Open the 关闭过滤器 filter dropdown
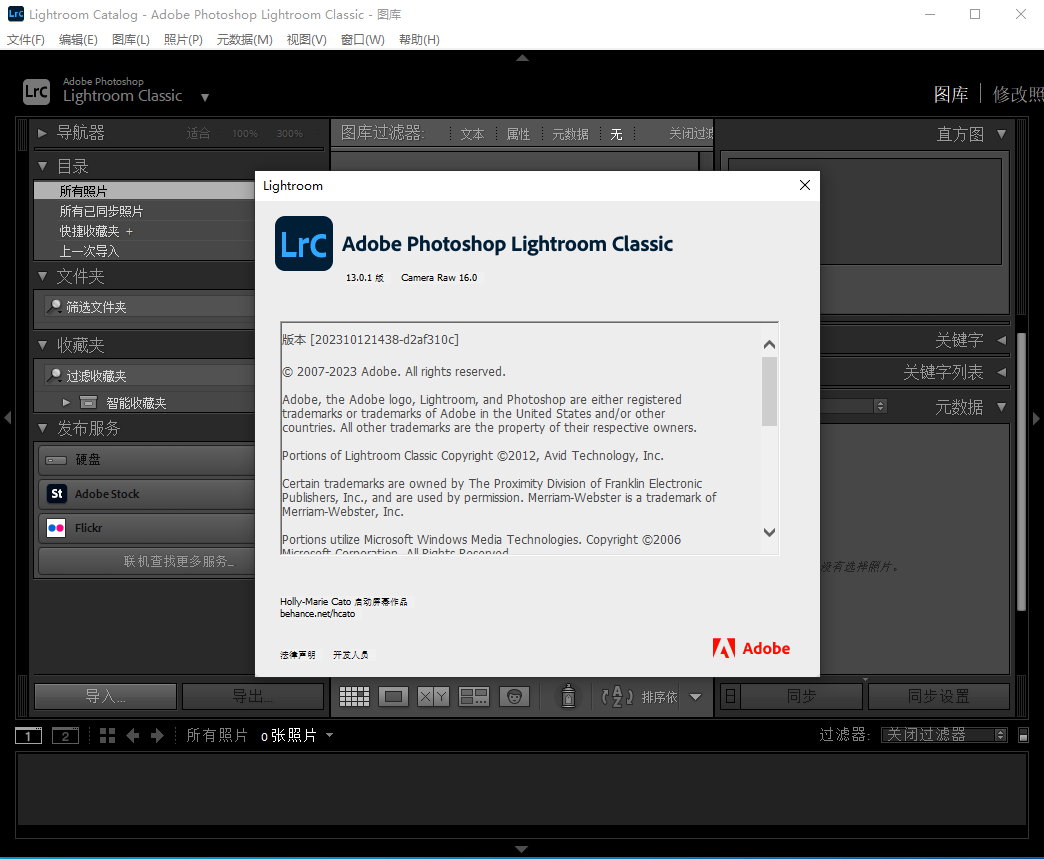 pos(944,734)
